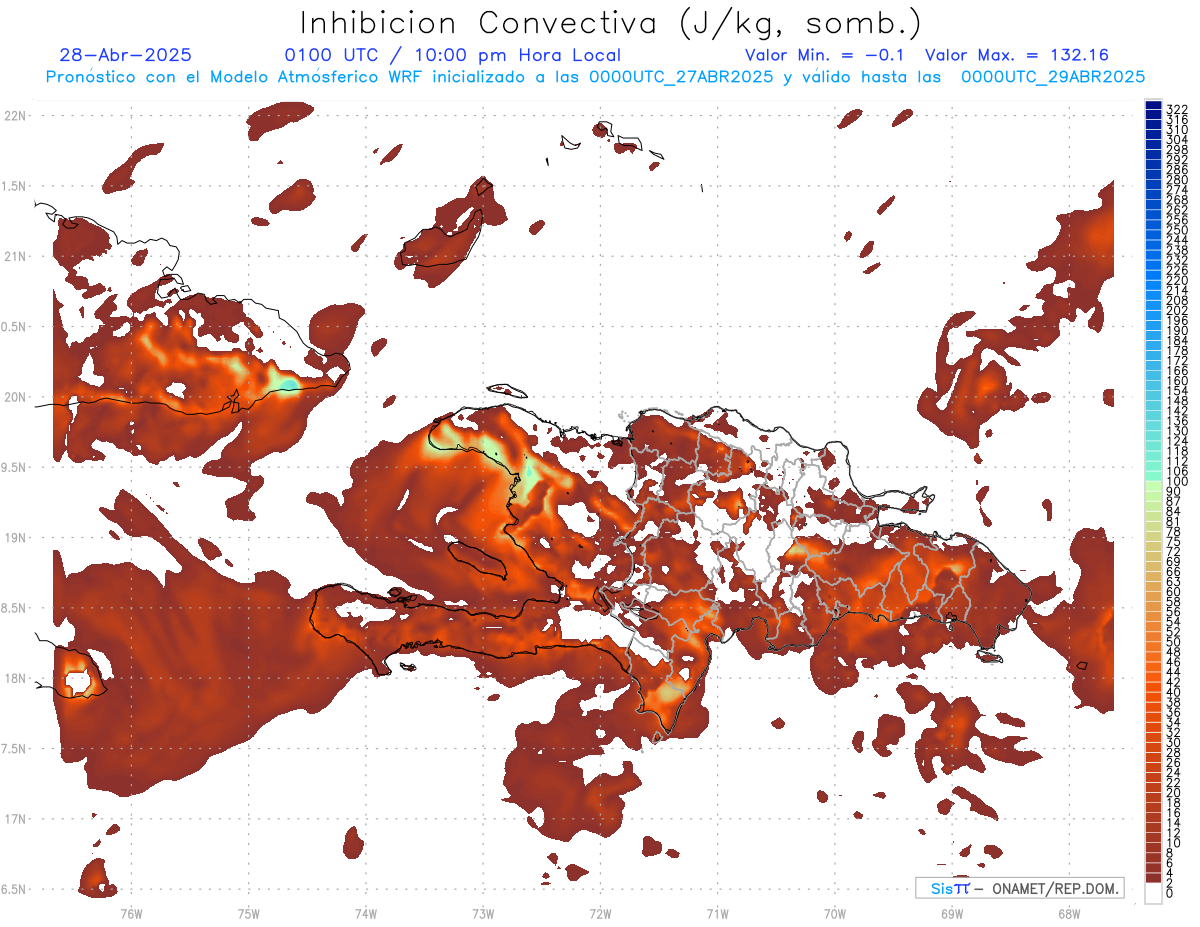Image resolution: width=1200 pixels, height=927 pixels.
Task: Click the "70W" longitude label
Action: [834, 913]
